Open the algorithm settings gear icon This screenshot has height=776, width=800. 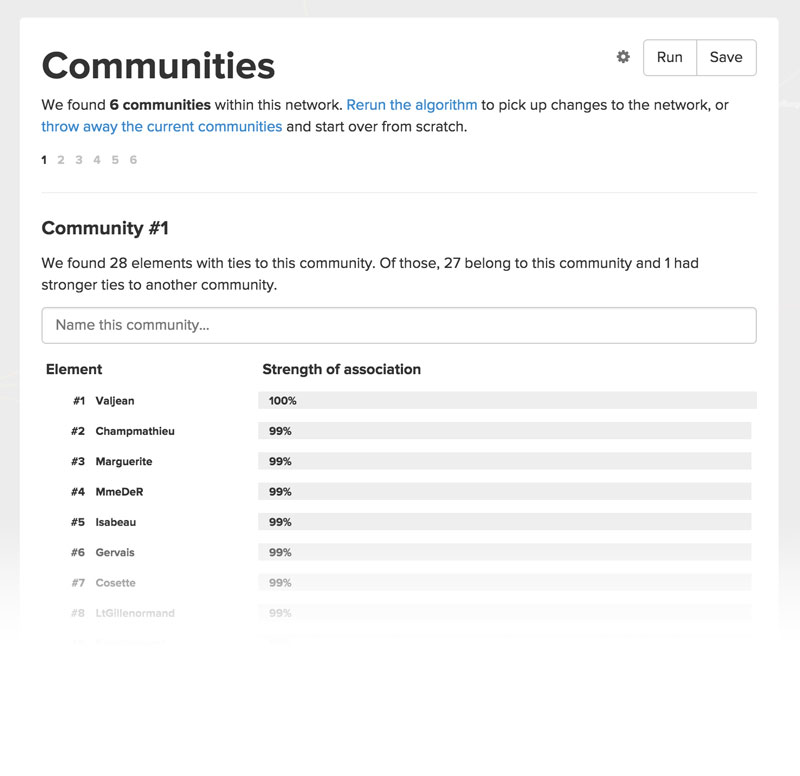622,57
